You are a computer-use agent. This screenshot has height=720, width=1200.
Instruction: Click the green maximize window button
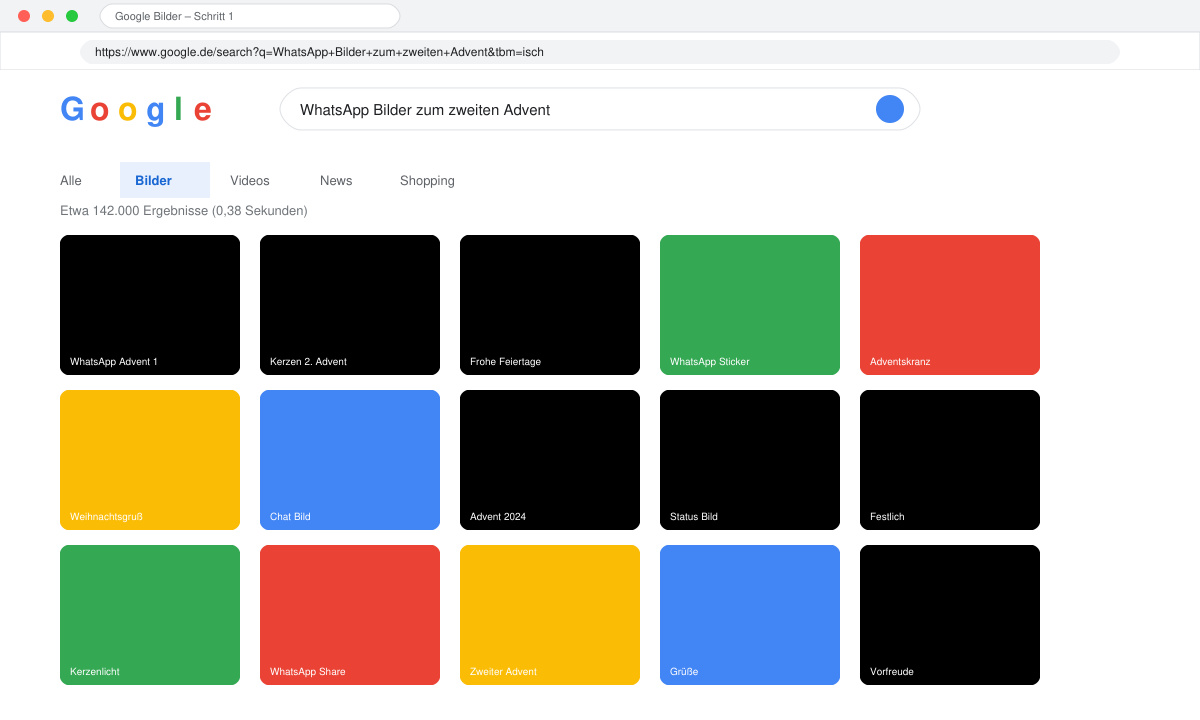pyautogui.click(x=72, y=16)
